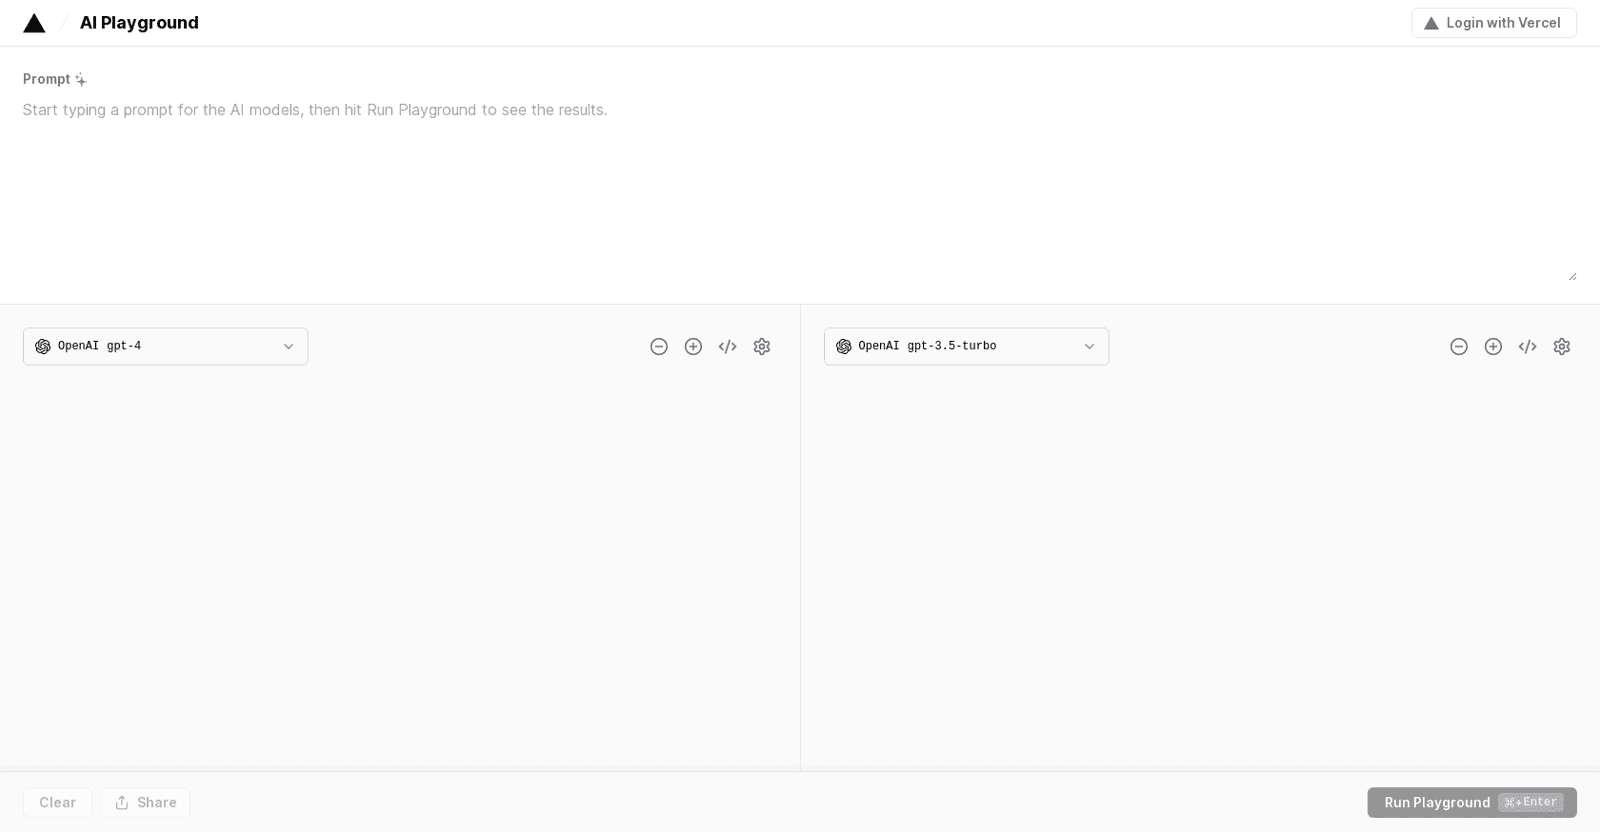Add a model panel after gpt-4
The height and width of the screenshot is (834, 1600).
pos(693,347)
